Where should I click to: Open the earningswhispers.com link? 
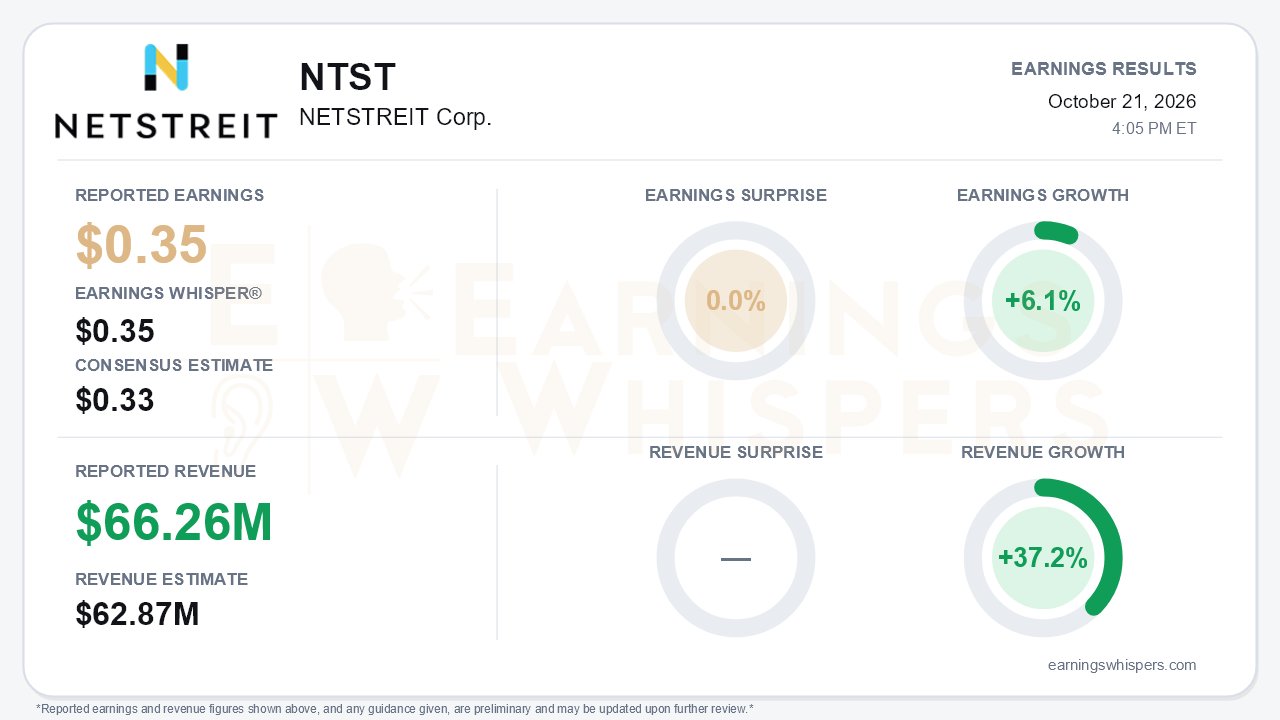1122,665
